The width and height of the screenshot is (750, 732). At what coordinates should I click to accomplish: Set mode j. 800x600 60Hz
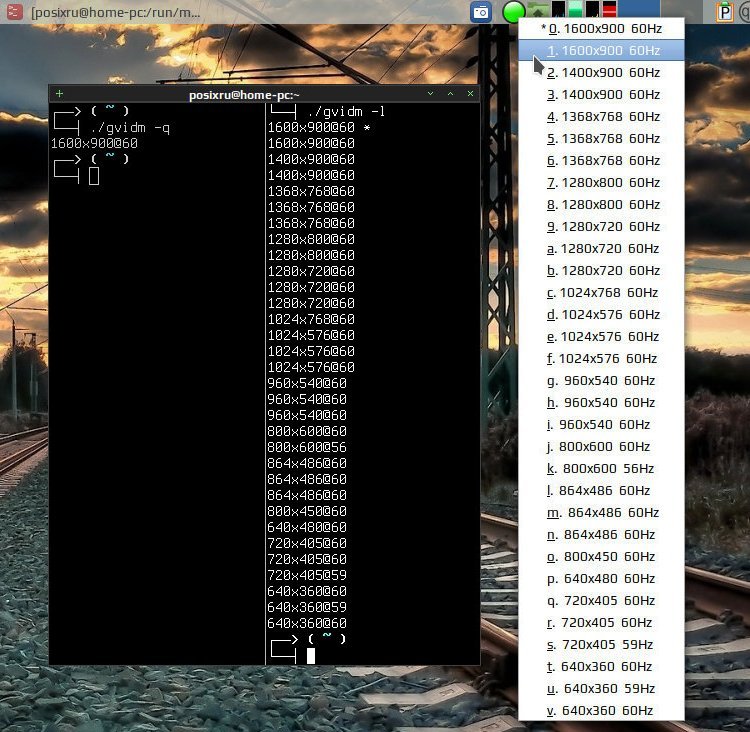pyautogui.click(x=601, y=446)
